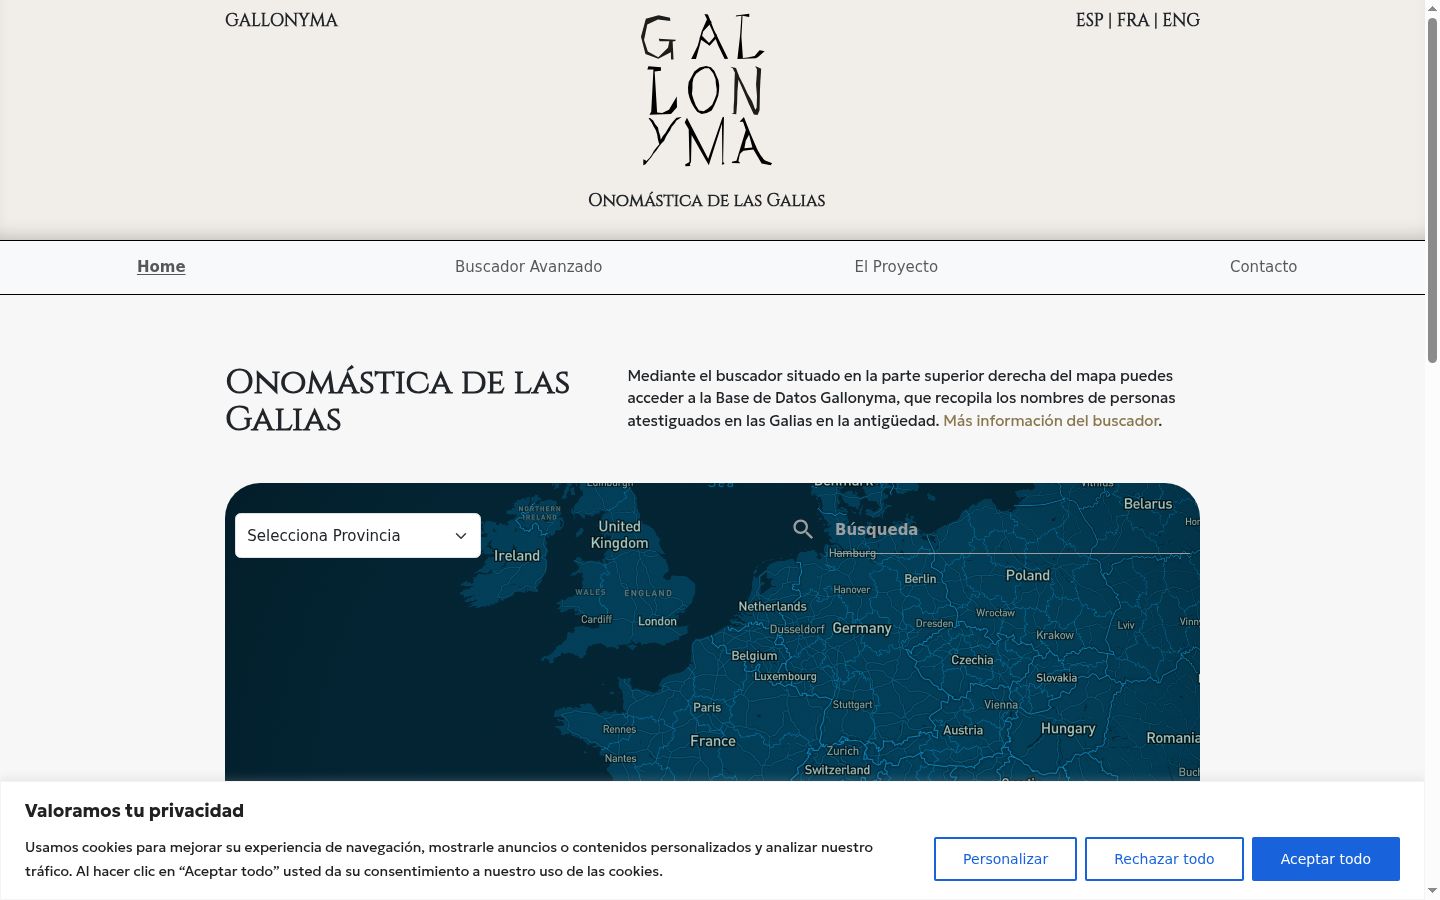Click the Onomástica de las Galias page heading
This screenshot has width=1440, height=900.
(398, 400)
